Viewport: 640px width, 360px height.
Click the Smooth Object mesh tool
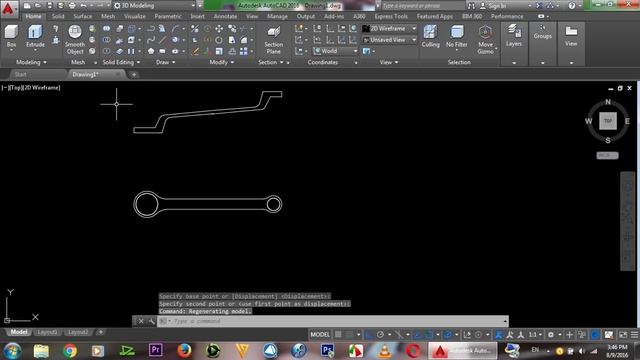(75, 40)
